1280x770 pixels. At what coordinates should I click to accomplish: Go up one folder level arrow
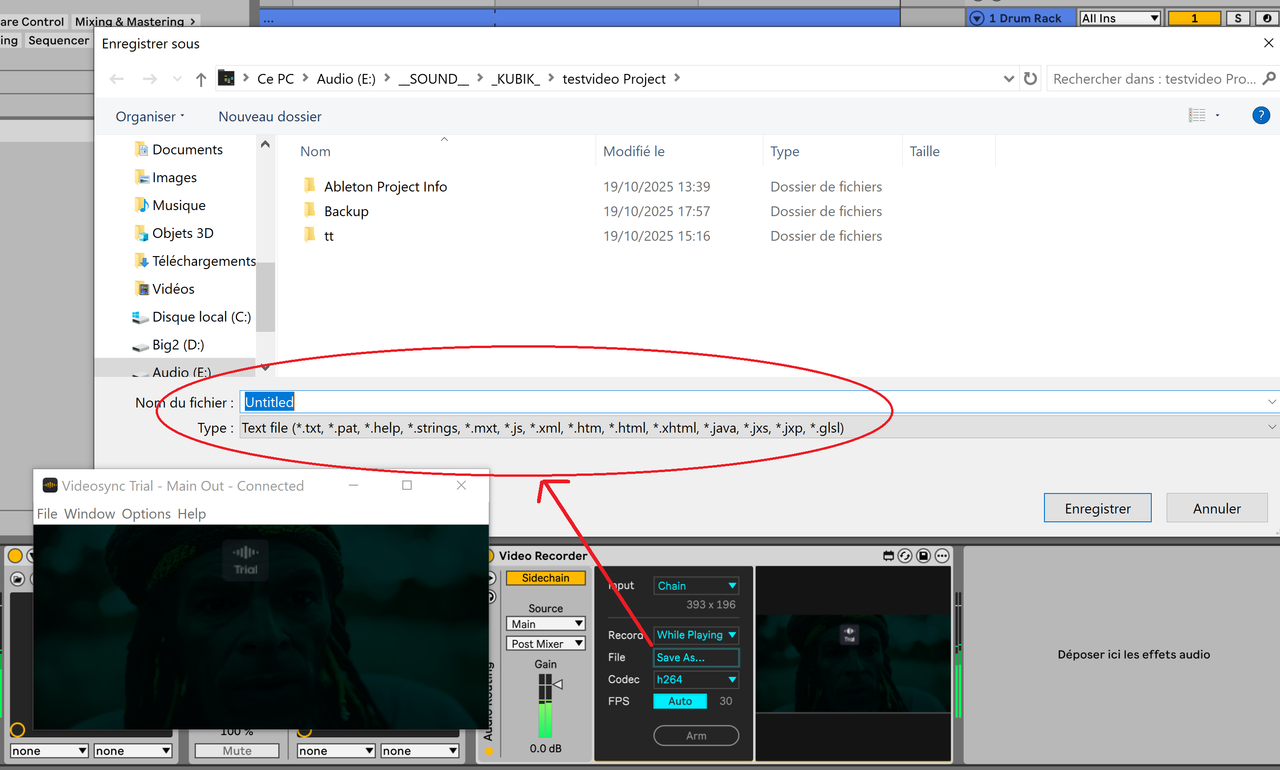[201, 79]
